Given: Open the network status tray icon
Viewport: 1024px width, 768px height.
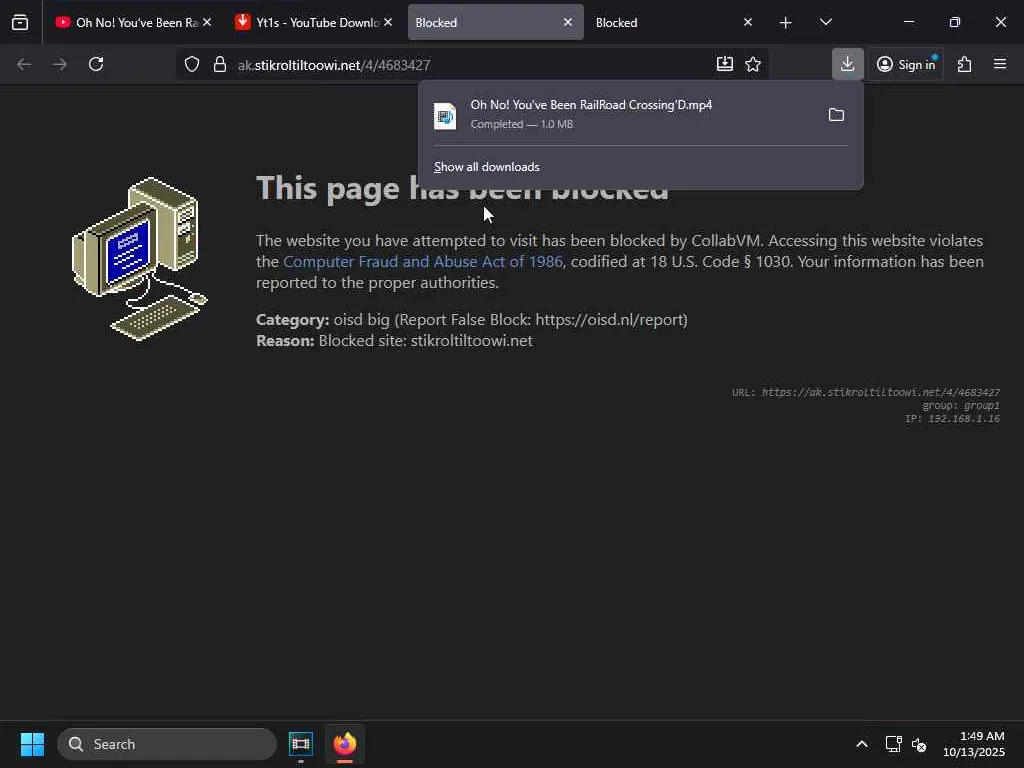Looking at the screenshot, I should coord(893,744).
